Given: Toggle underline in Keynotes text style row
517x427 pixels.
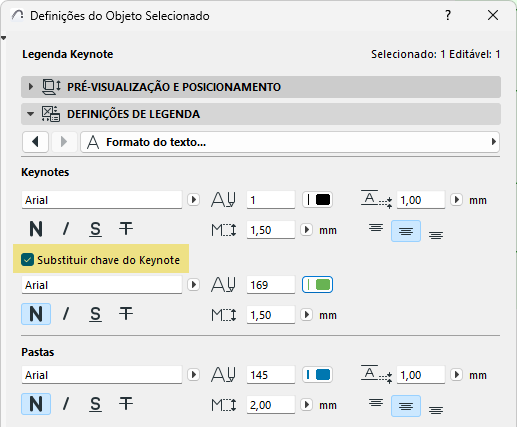Looking at the screenshot, I should click(95, 229).
